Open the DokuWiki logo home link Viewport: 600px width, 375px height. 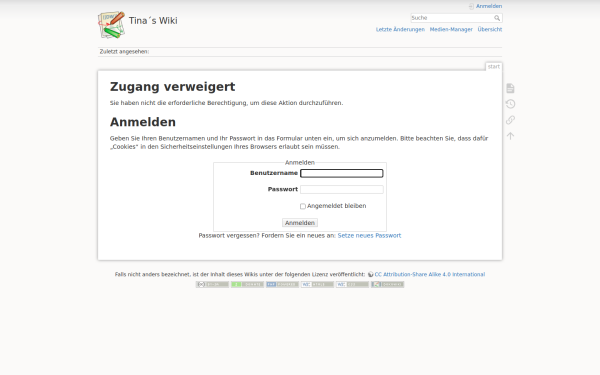(111, 25)
